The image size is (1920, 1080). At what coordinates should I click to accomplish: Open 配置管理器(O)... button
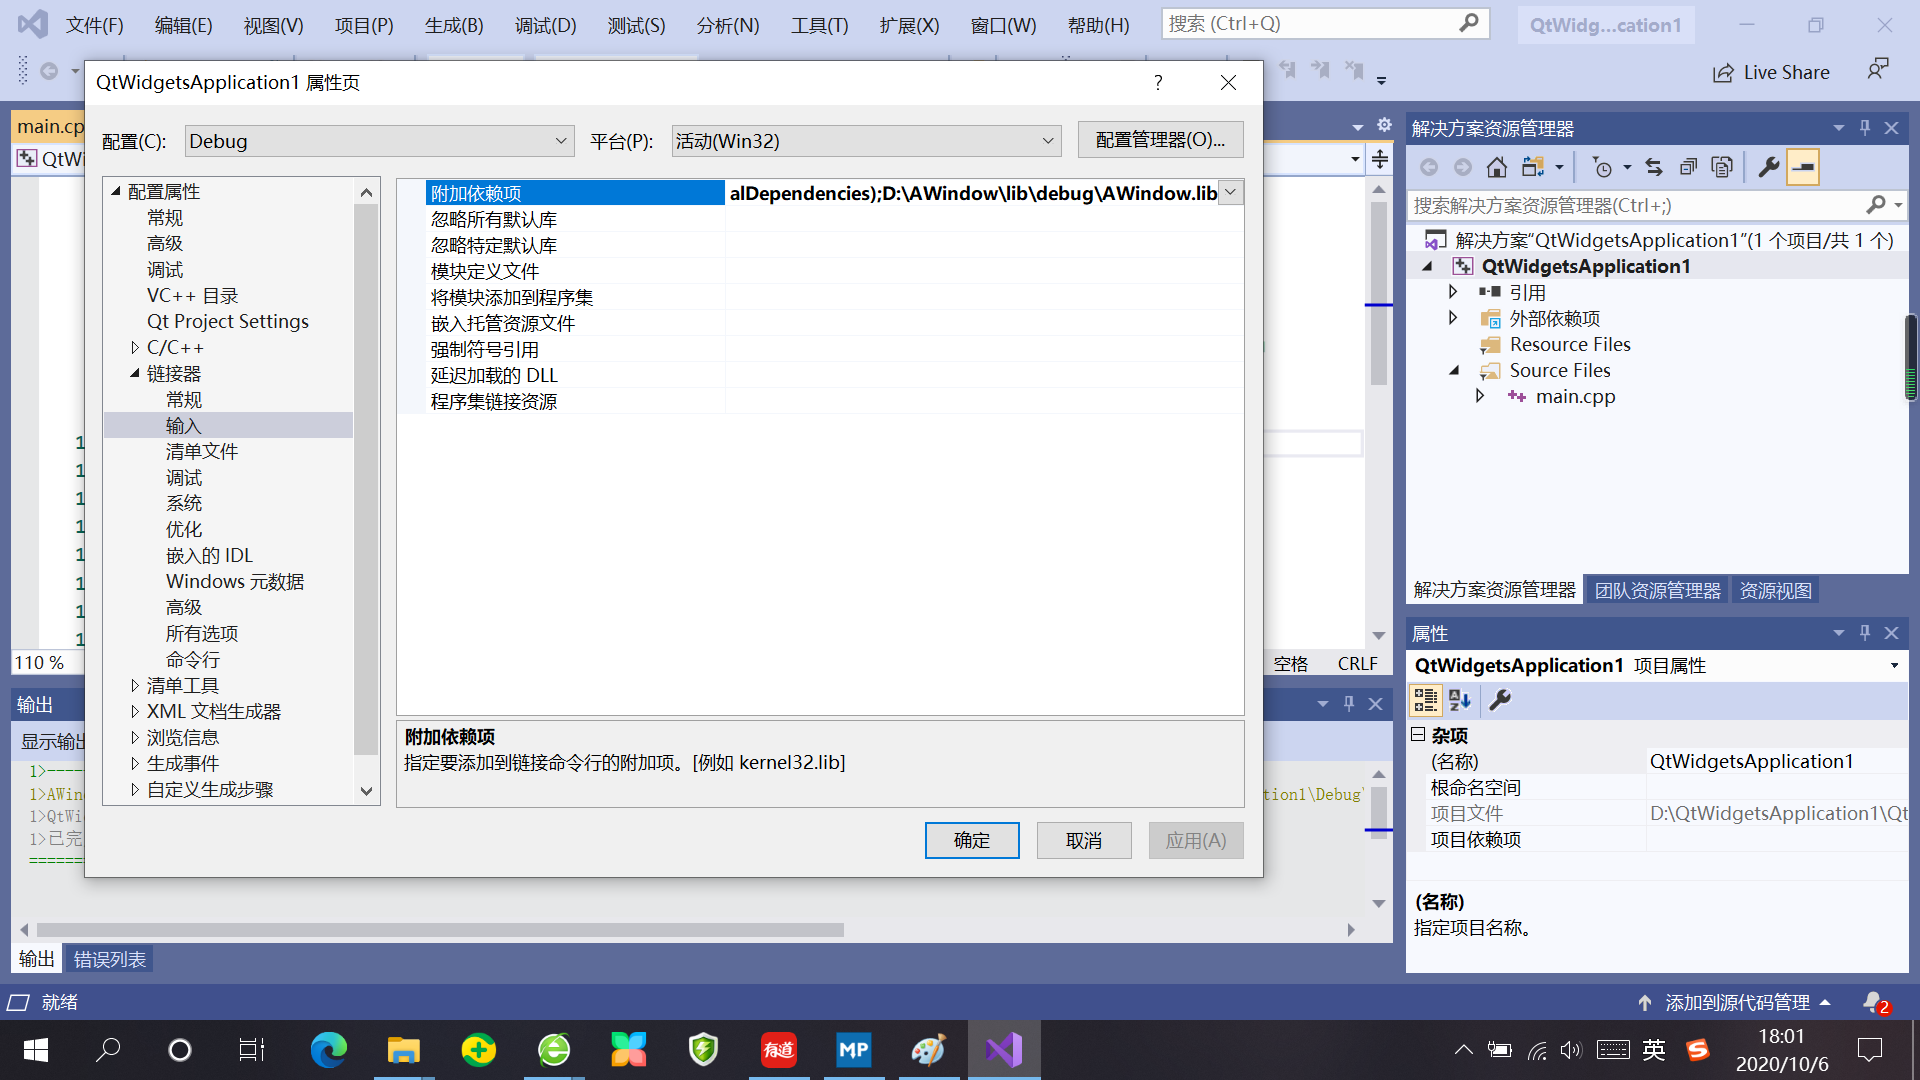coord(1160,140)
